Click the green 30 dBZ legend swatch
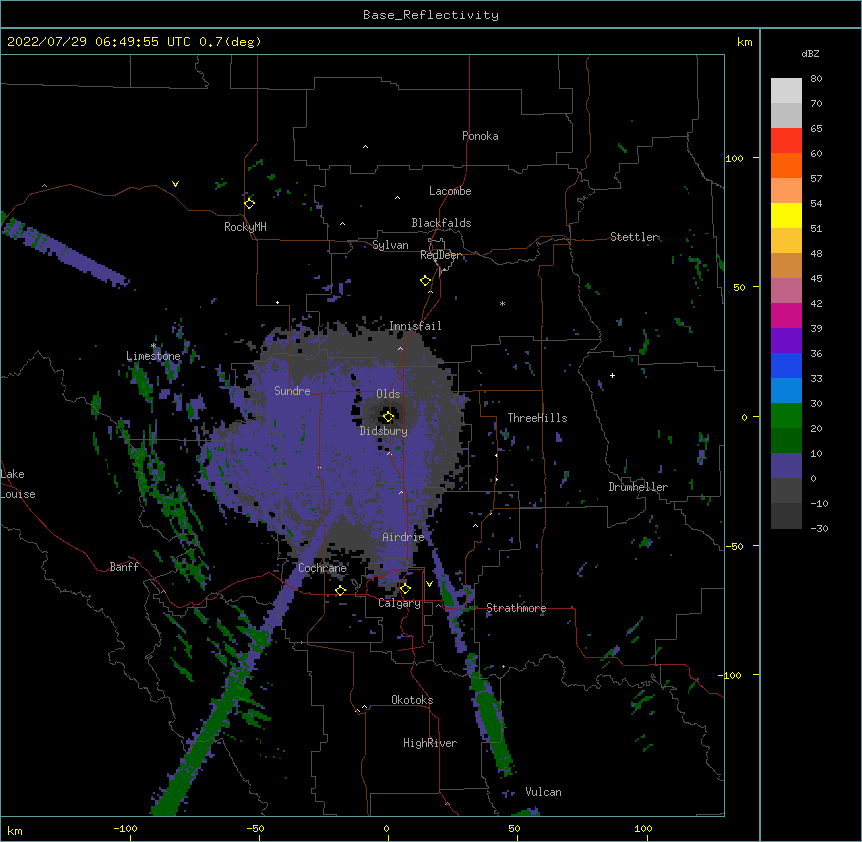 coord(786,416)
